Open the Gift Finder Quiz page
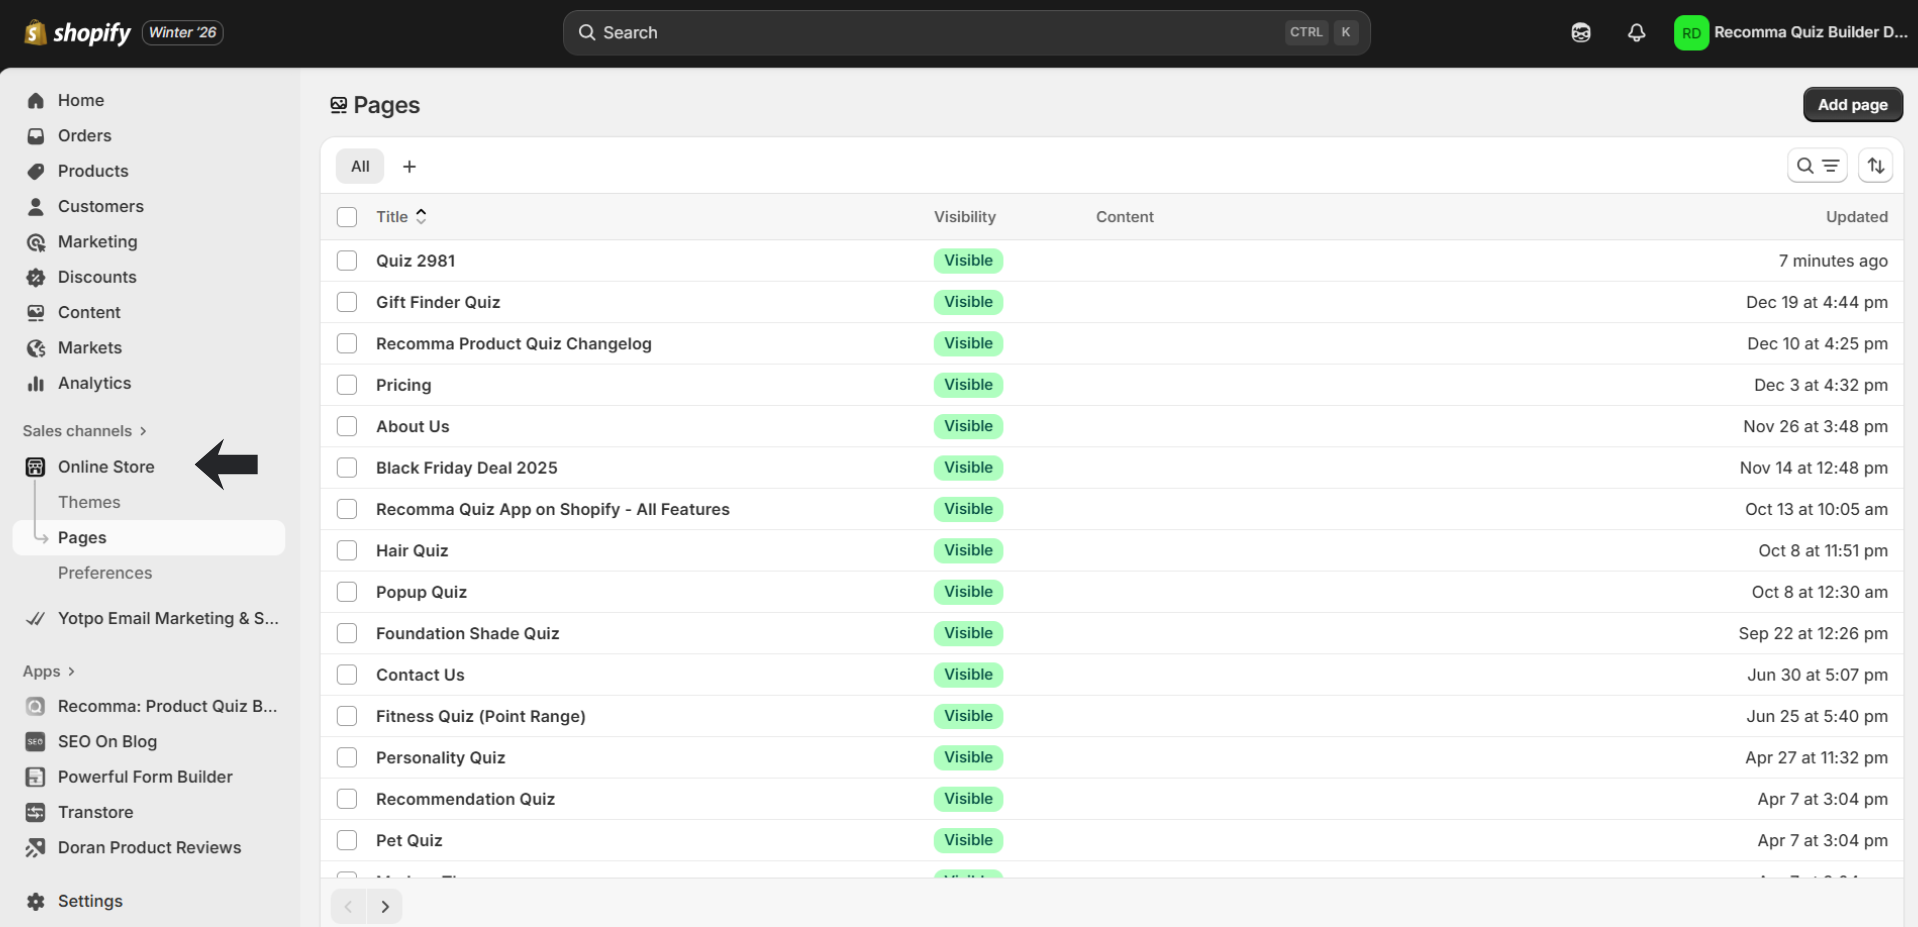 tap(438, 302)
